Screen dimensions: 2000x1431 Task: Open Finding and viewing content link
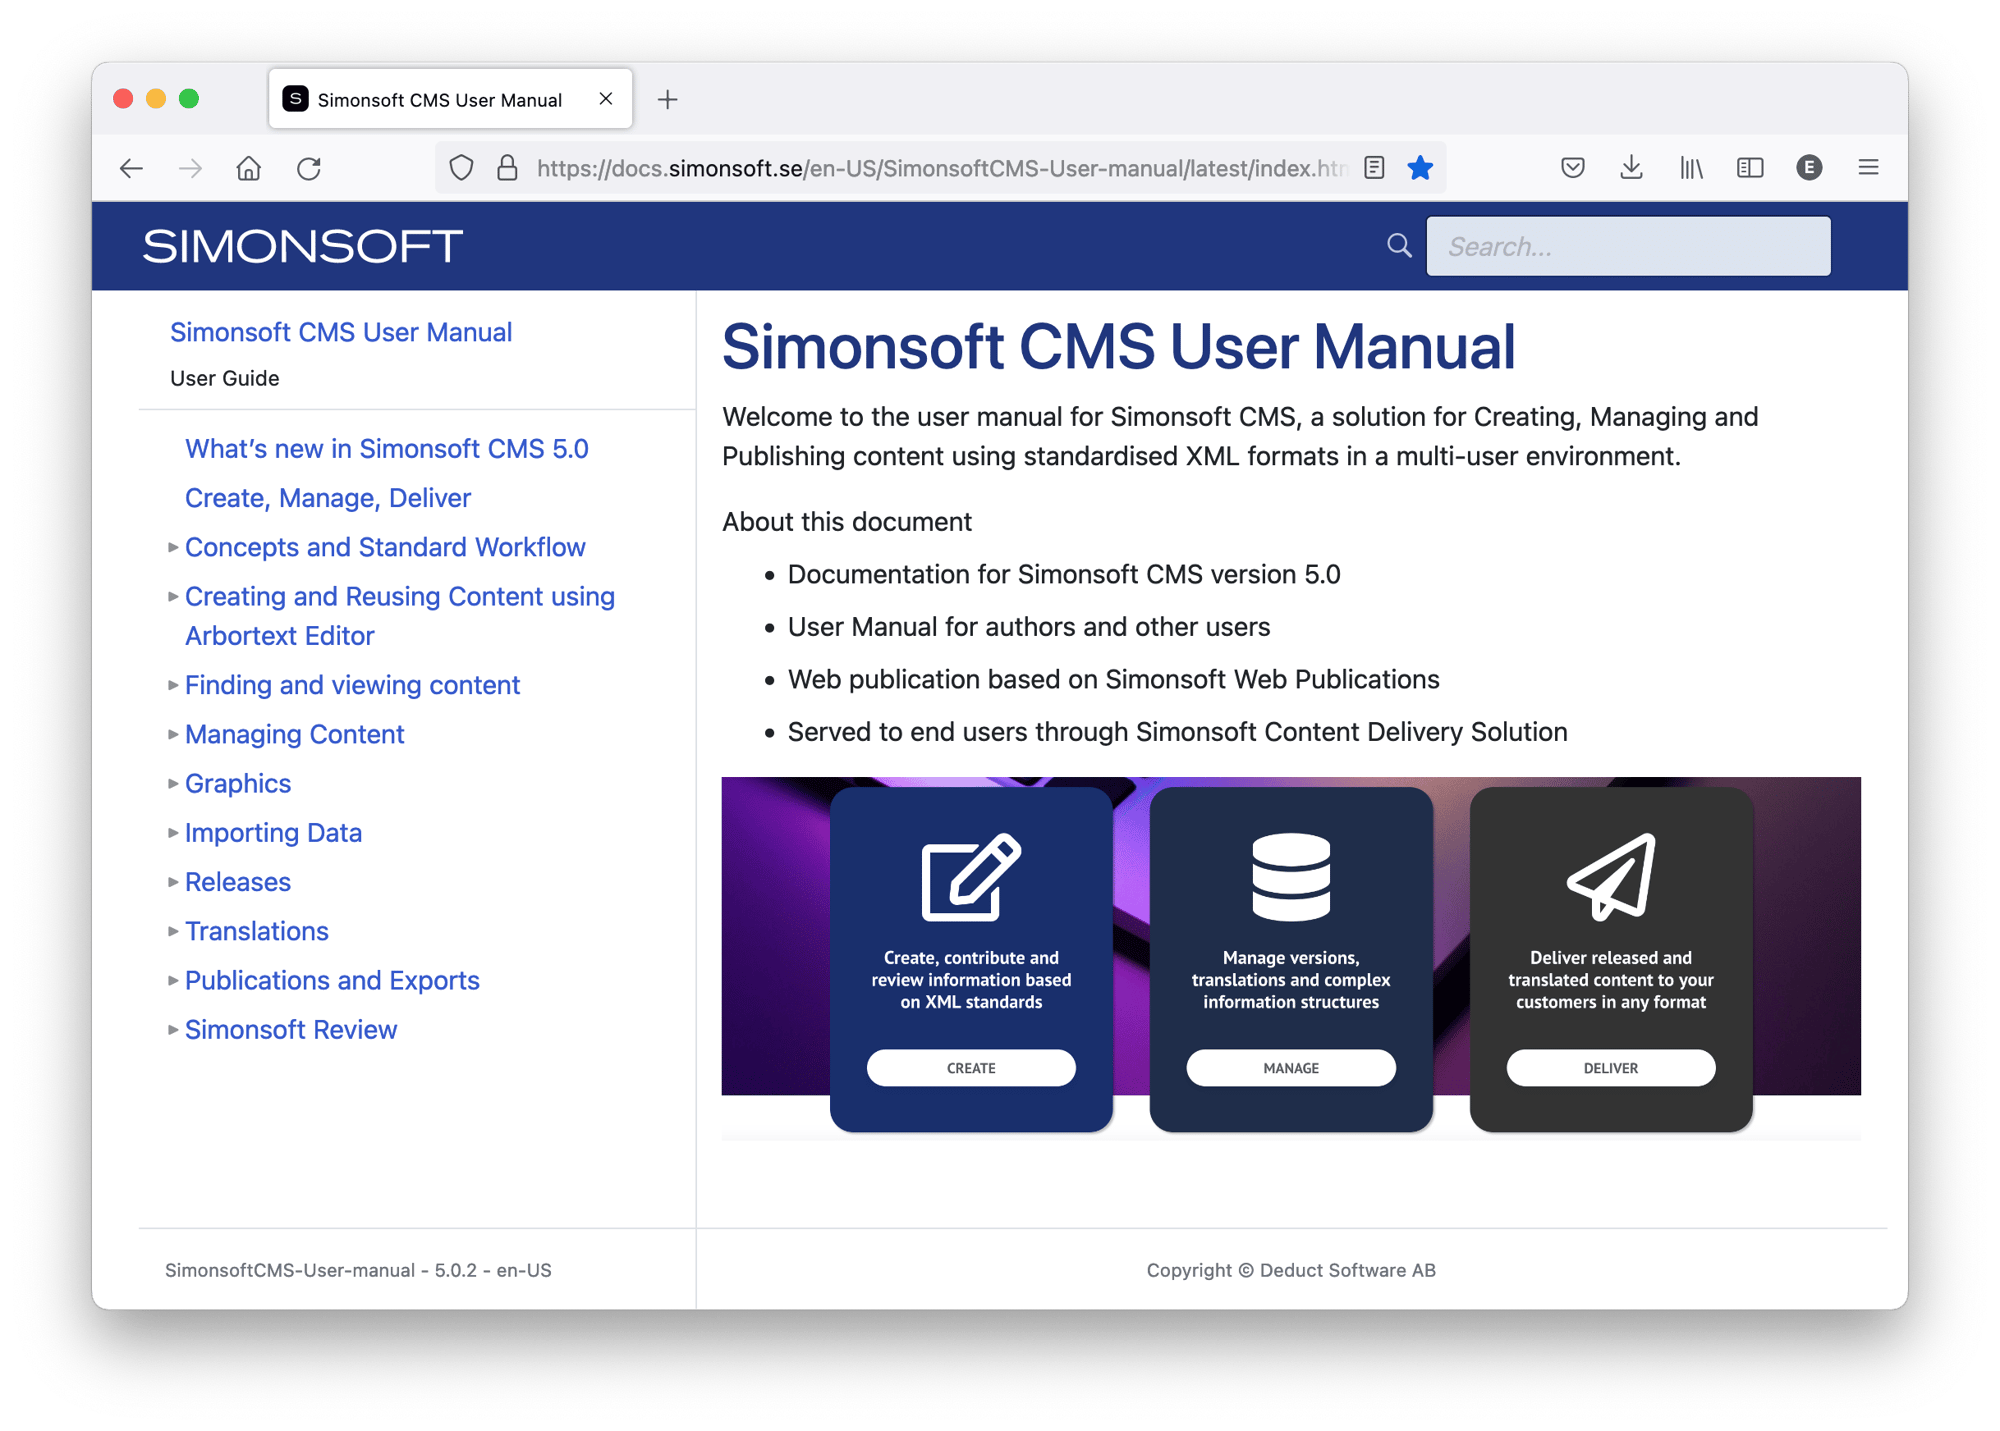tap(353, 685)
